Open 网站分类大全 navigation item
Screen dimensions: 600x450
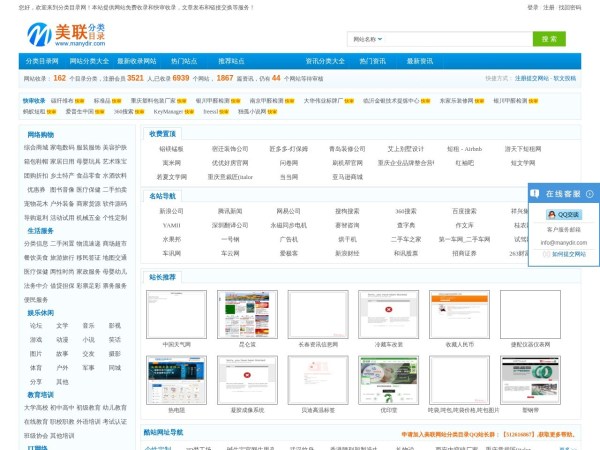[89, 61]
